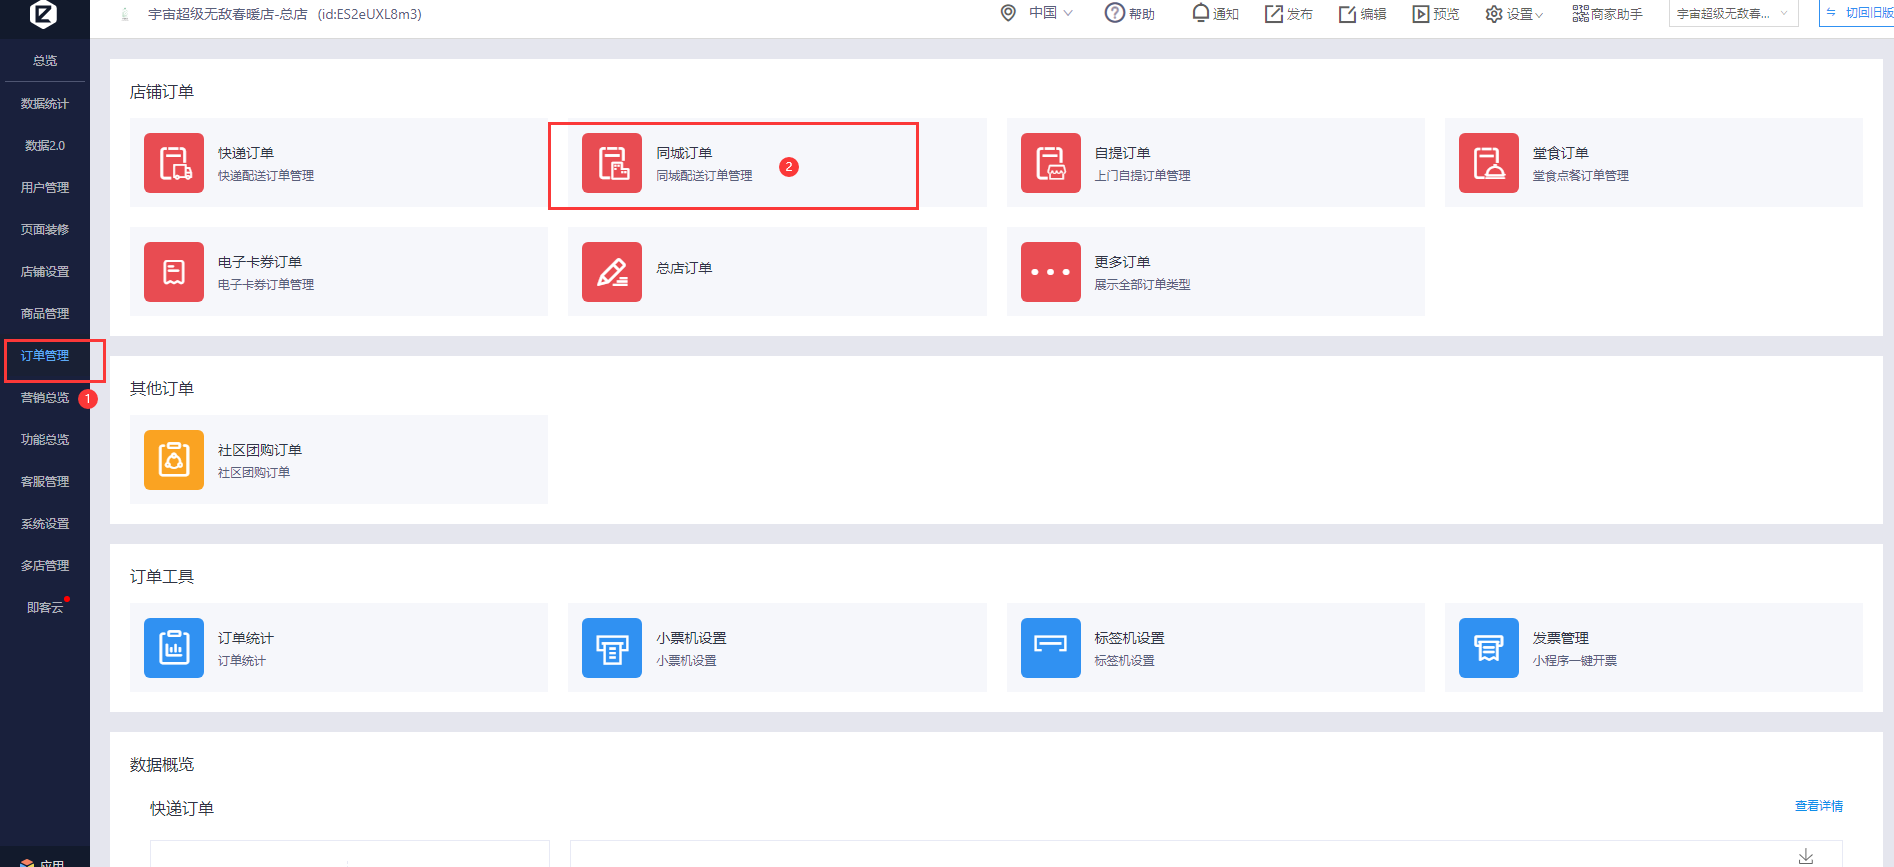Click the store name 宇宙超级无敌春暖店-总店 header
The width and height of the screenshot is (1894, 867).
pyautogui.click(x=228, y=14)
